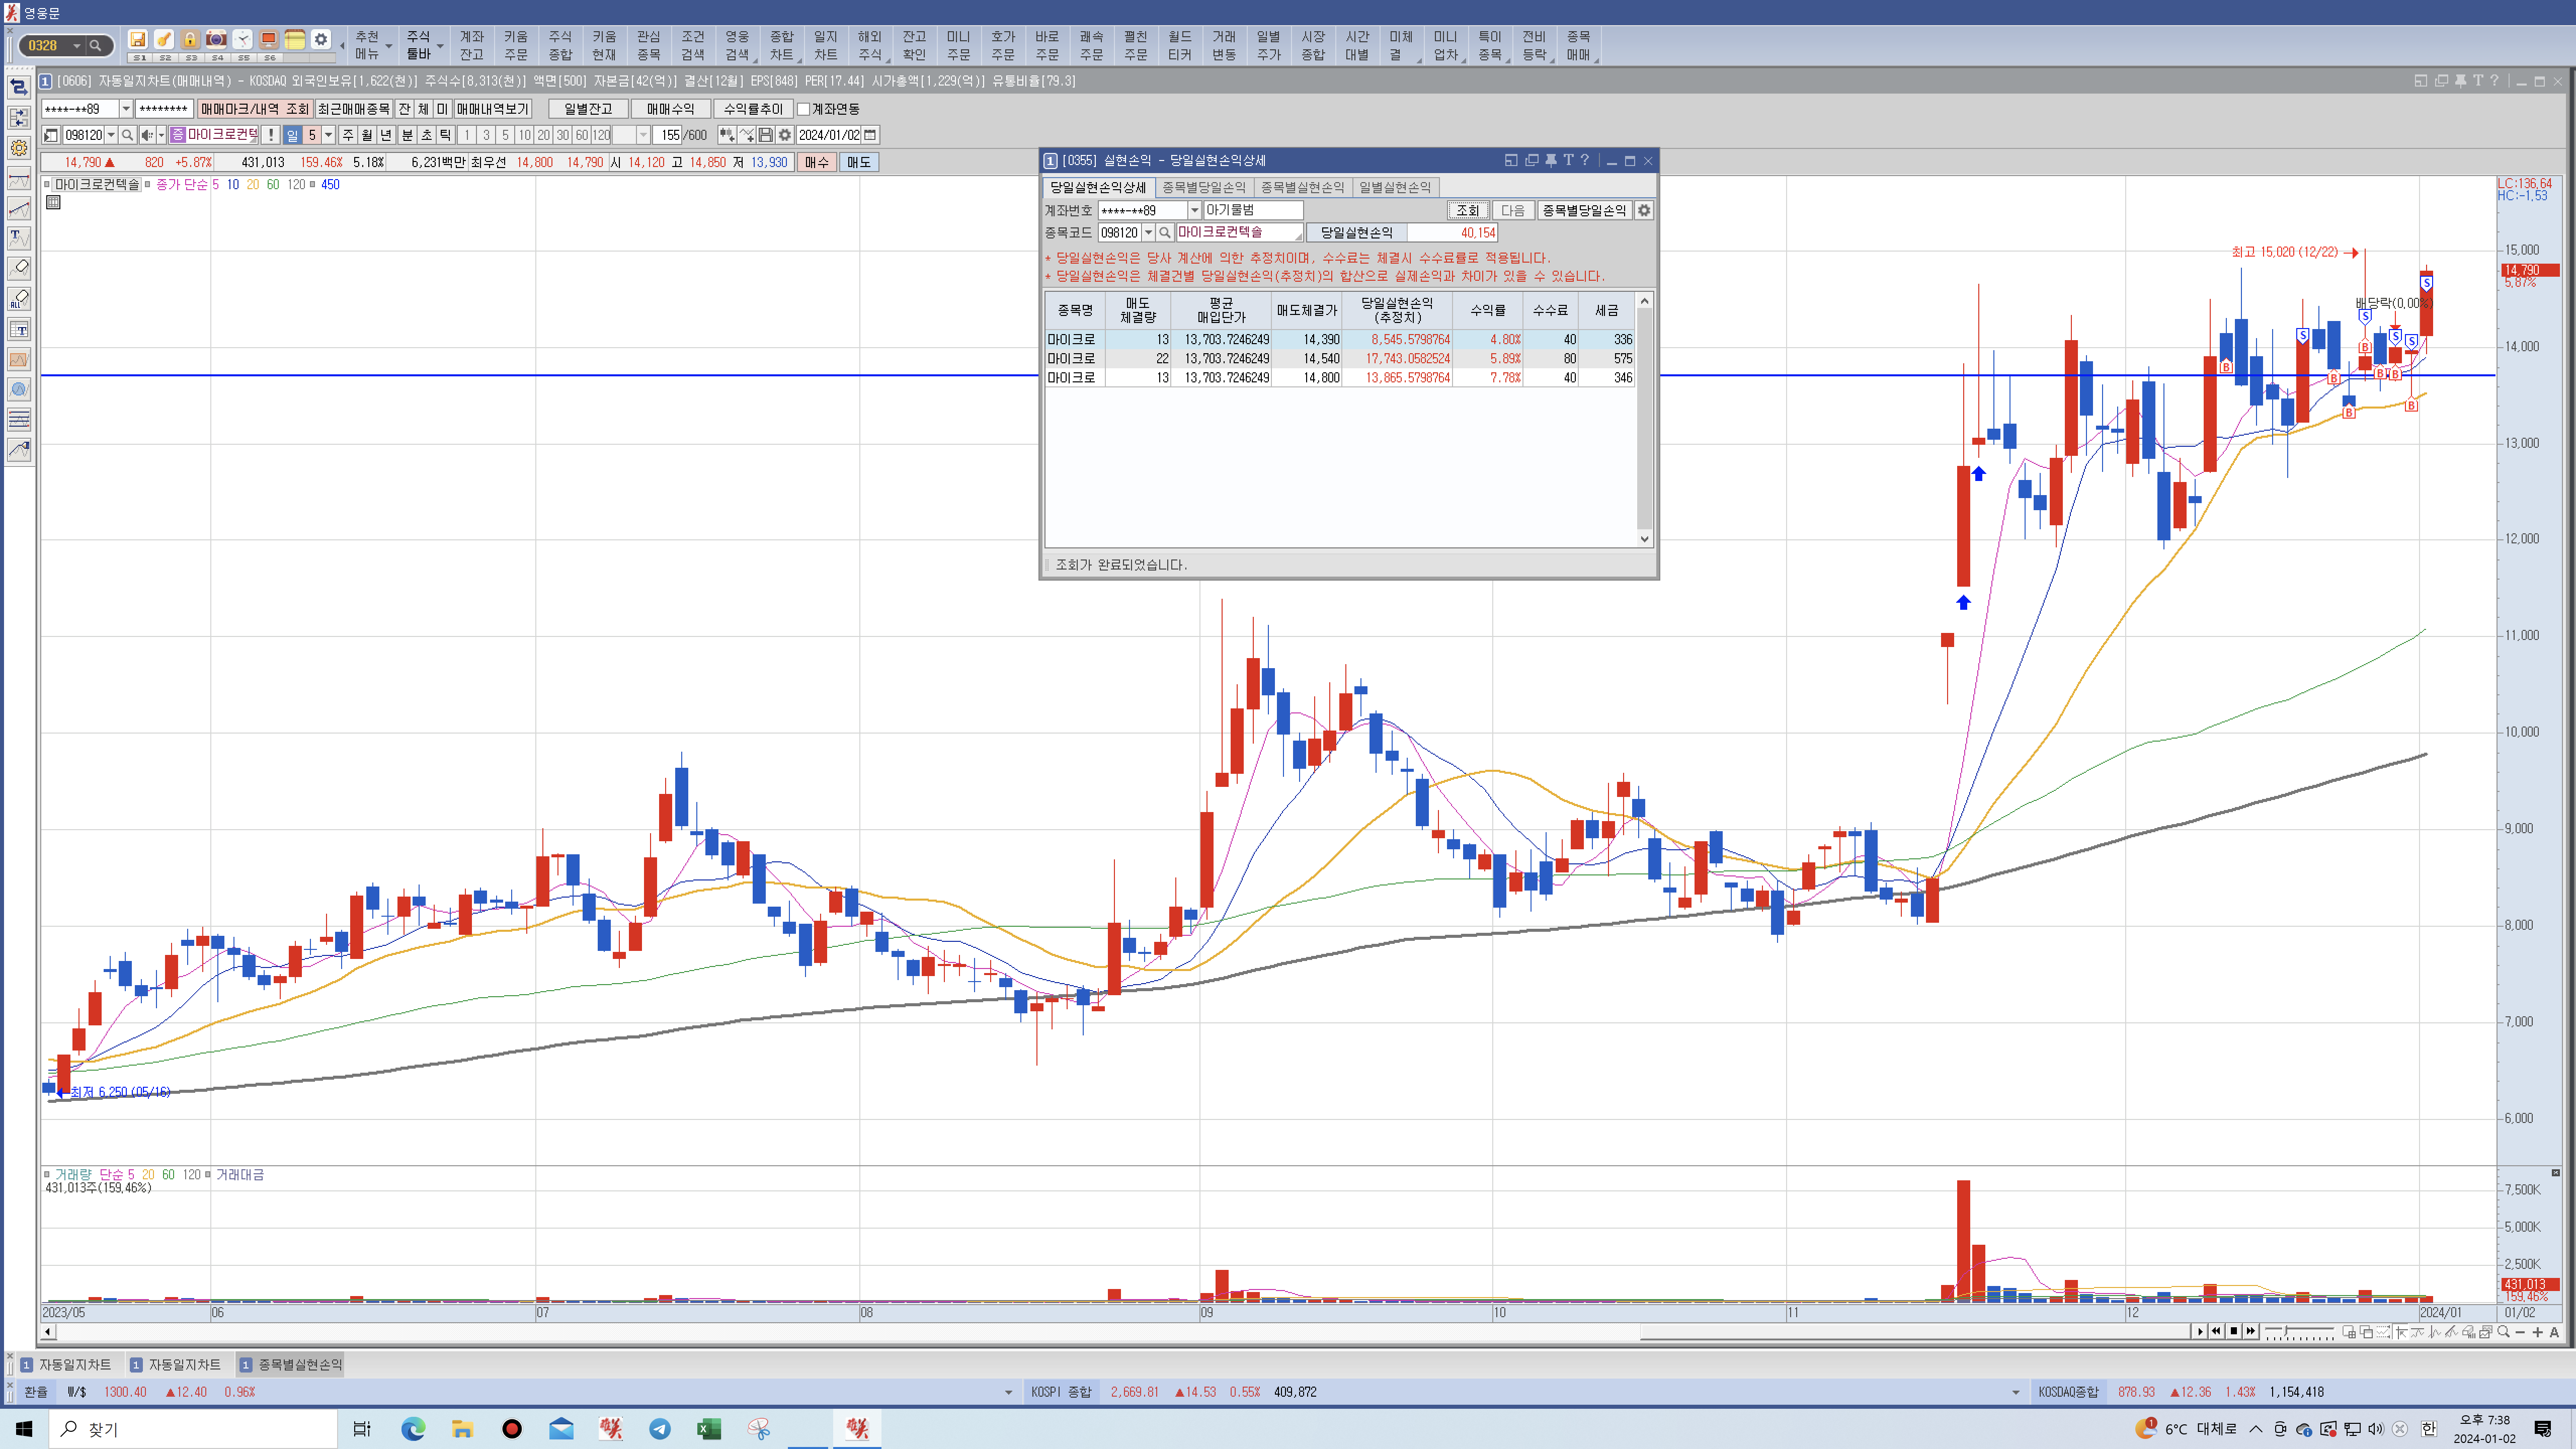Click the chart zoom slider below the chart
Image resolution: width=2576 pixels, height=1449 pixels.
click(x=2299, y=1332)
